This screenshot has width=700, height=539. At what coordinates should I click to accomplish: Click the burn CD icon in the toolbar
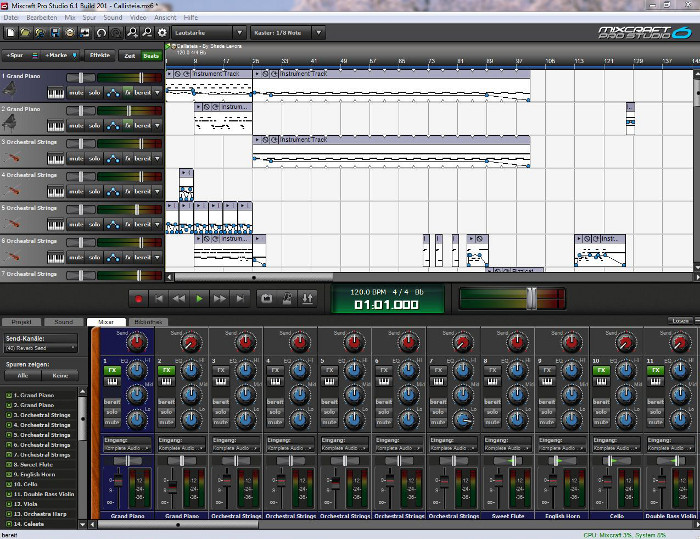pyautogui.click(x=70, y=33)
